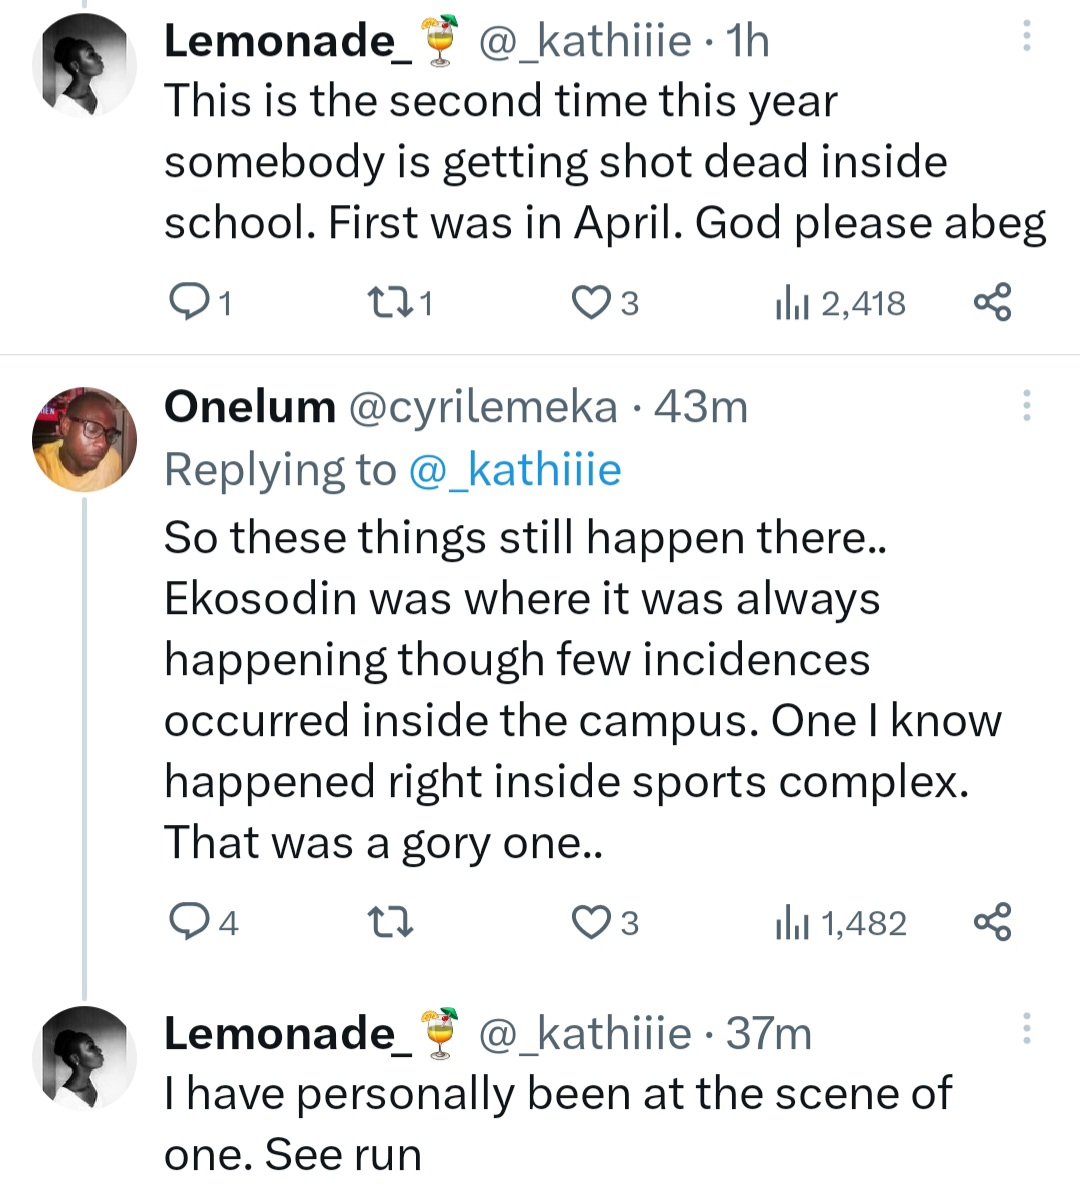The height and width of the screenshot is (1190, 1080).
Task: Retweet Onelum's reply about Ekosodin
Action: coord(388,922)
